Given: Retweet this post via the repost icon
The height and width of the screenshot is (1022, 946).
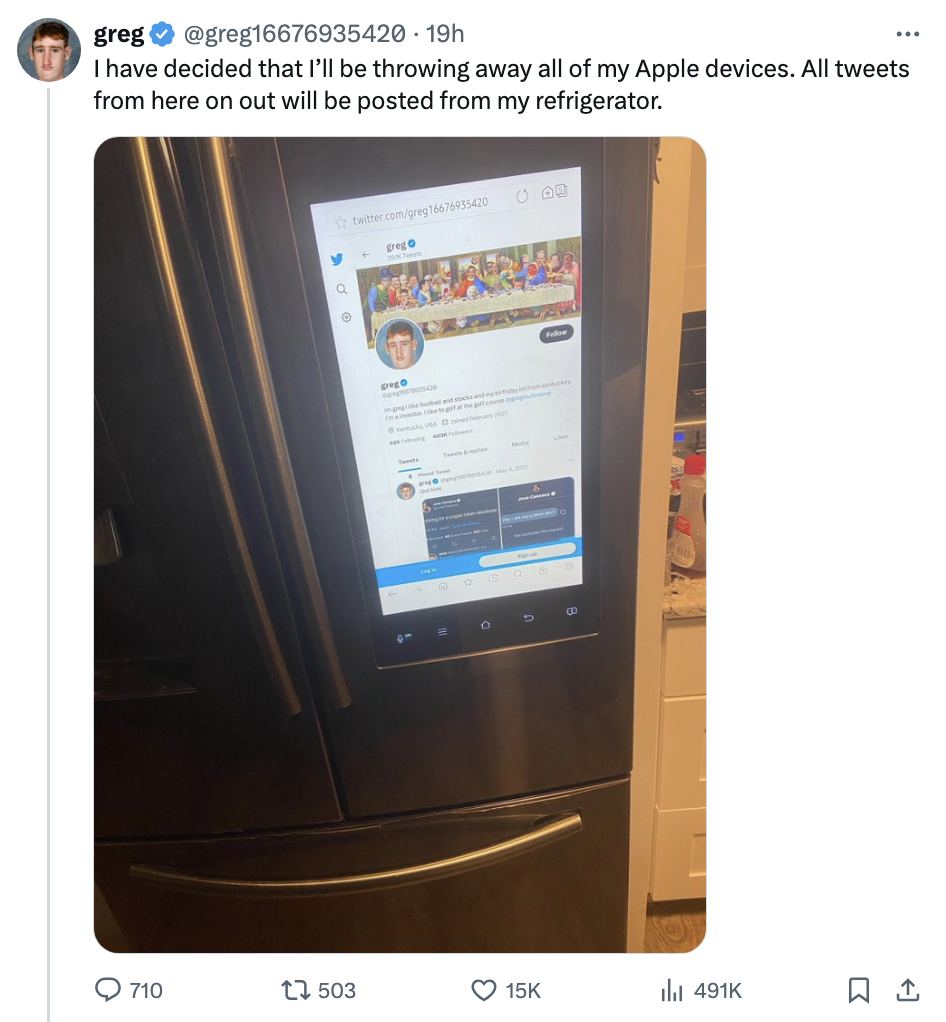Looking at the screenshot, I should 295,990.
